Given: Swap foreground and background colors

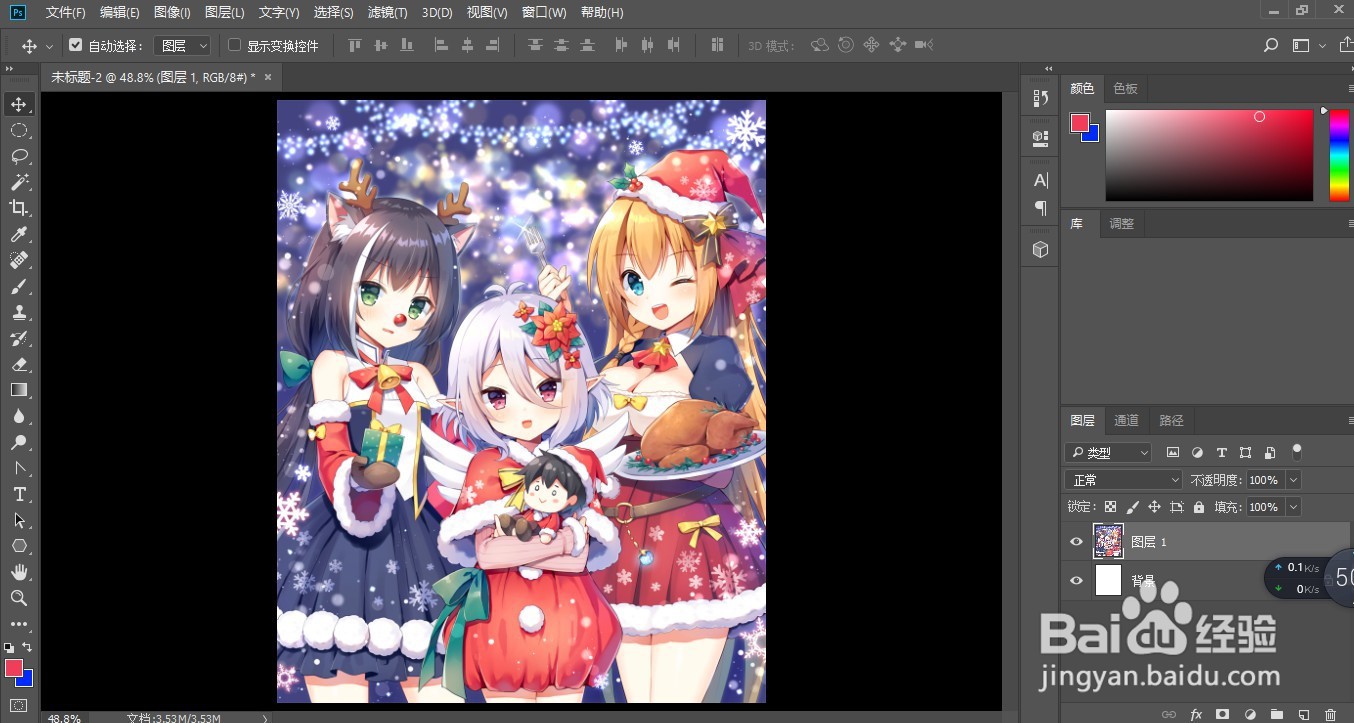Looking at the screenshot, I should 28,648.
